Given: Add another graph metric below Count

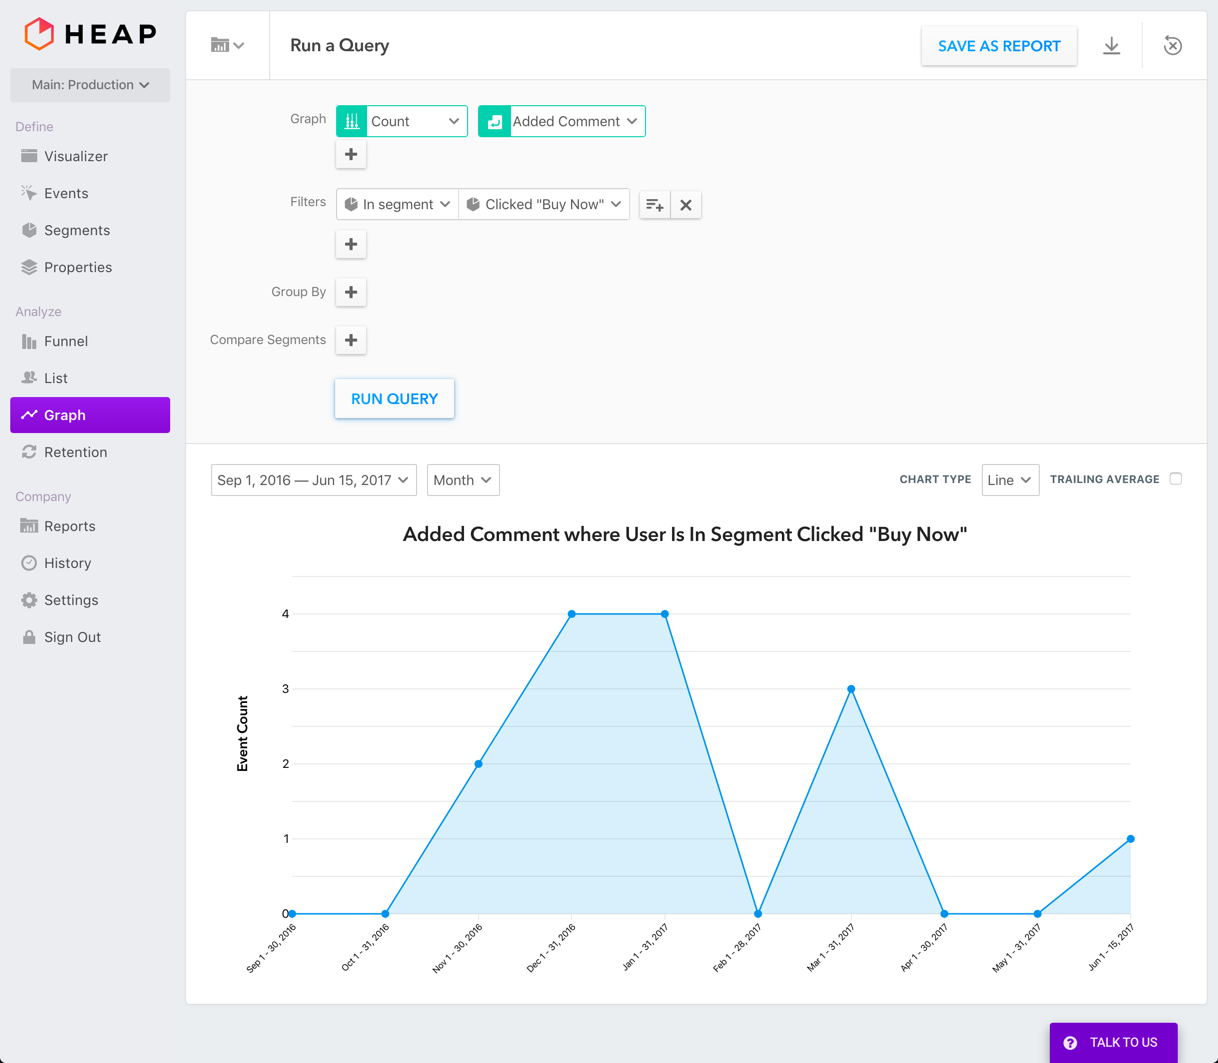Looking at the screenshot, I should click(351, 155).
